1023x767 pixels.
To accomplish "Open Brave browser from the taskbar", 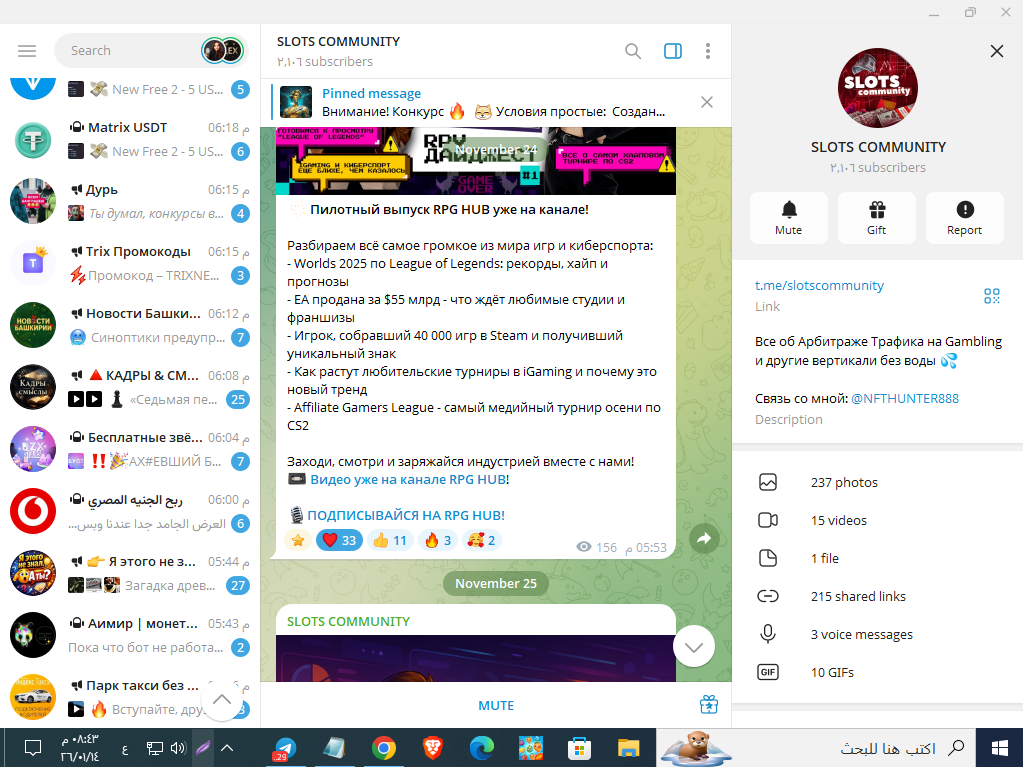I will (x=433, y=747).
